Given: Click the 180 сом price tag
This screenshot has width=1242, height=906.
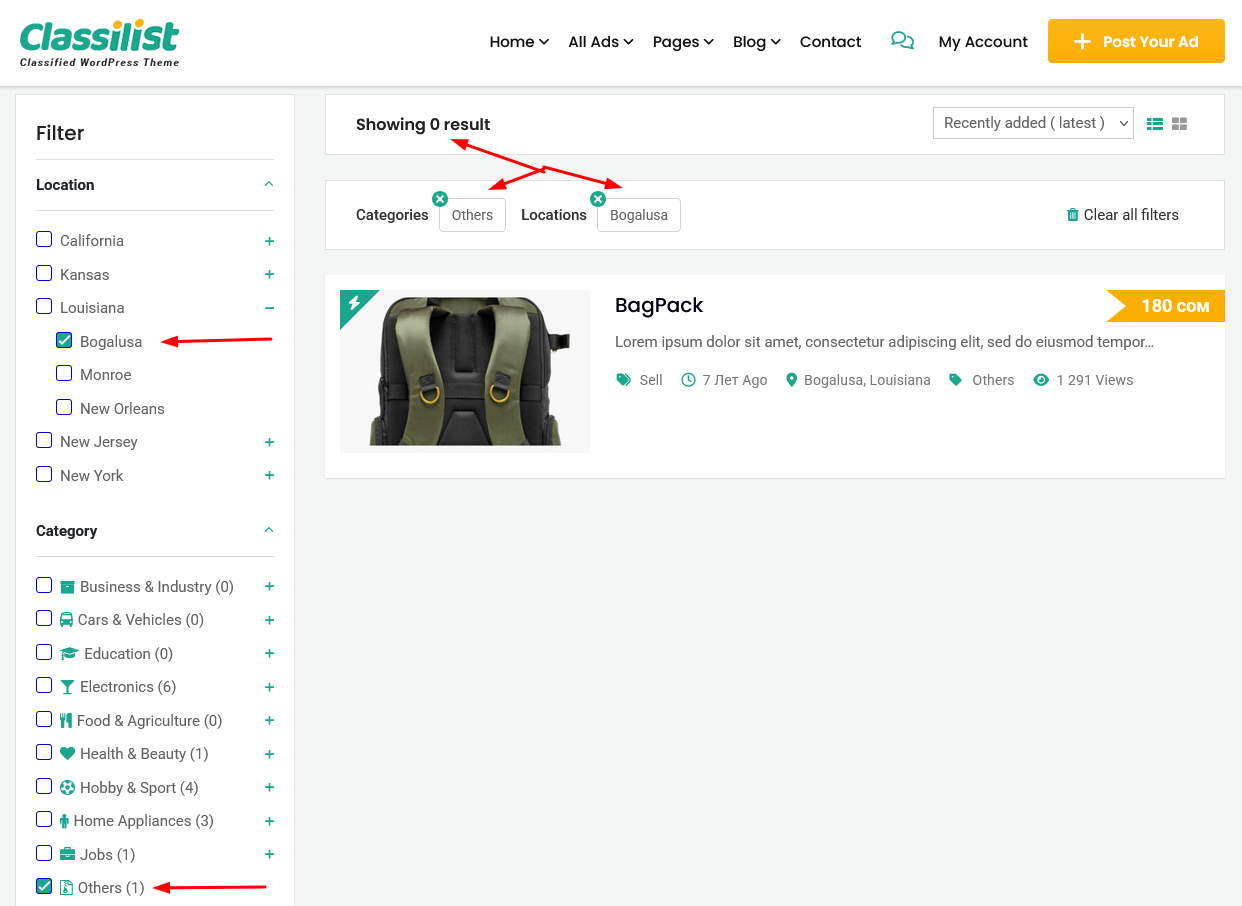Looking at the screenshot, I should click(x=1166, y=306).
